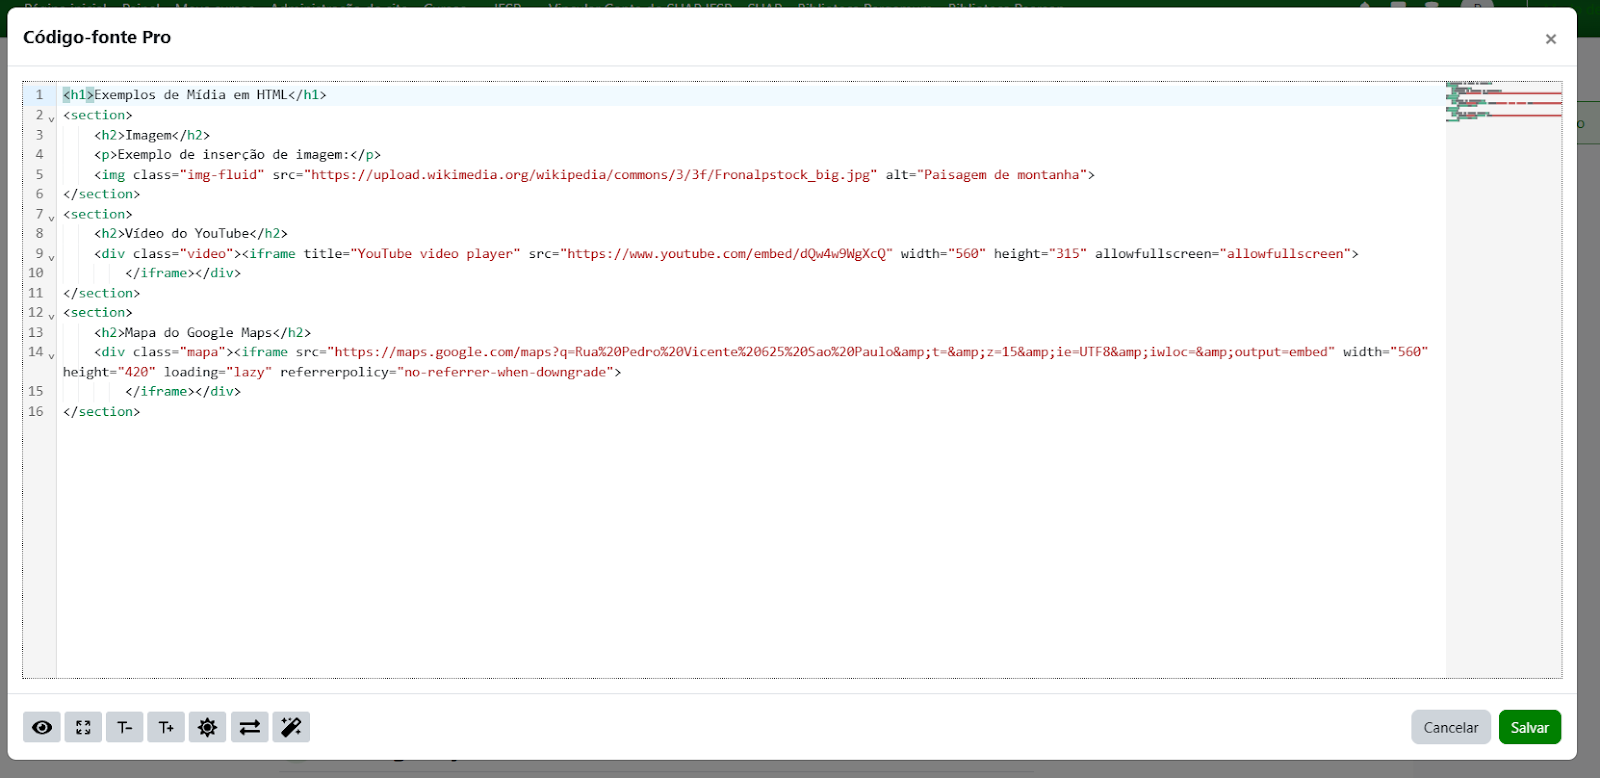The width and height of the screenshot is (1600, 778).
Task: Click the green Salvar button
Action: tap(1529, 727)
